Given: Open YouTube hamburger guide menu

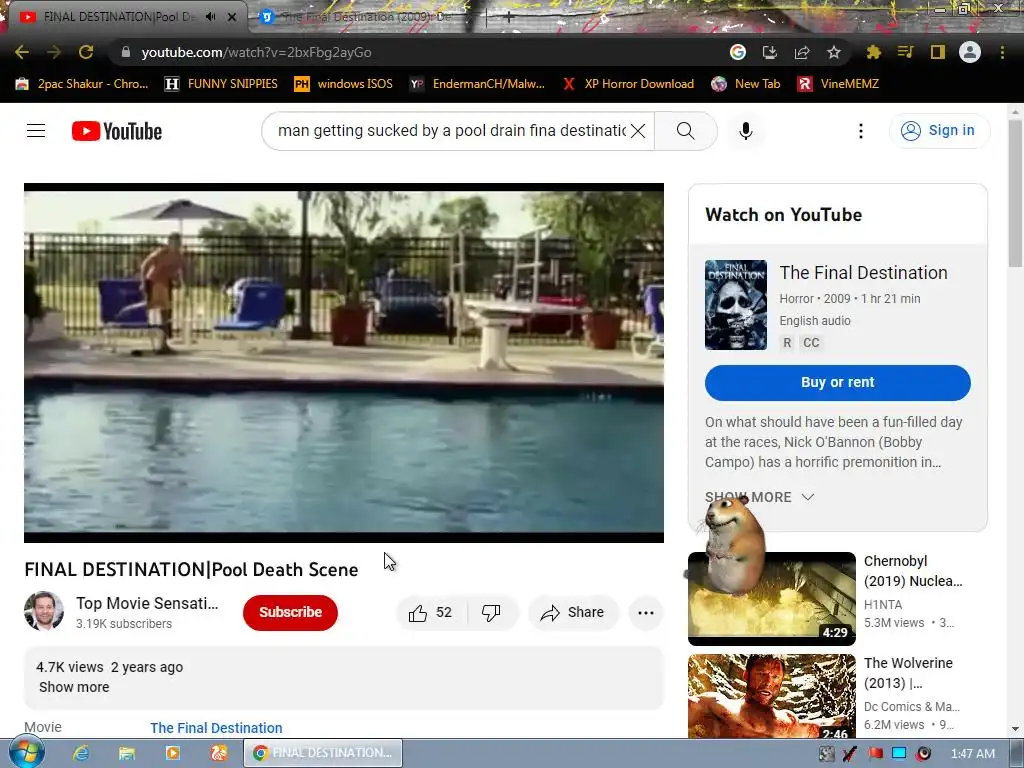Looking at the screenshot, I should tap(36, 131).
